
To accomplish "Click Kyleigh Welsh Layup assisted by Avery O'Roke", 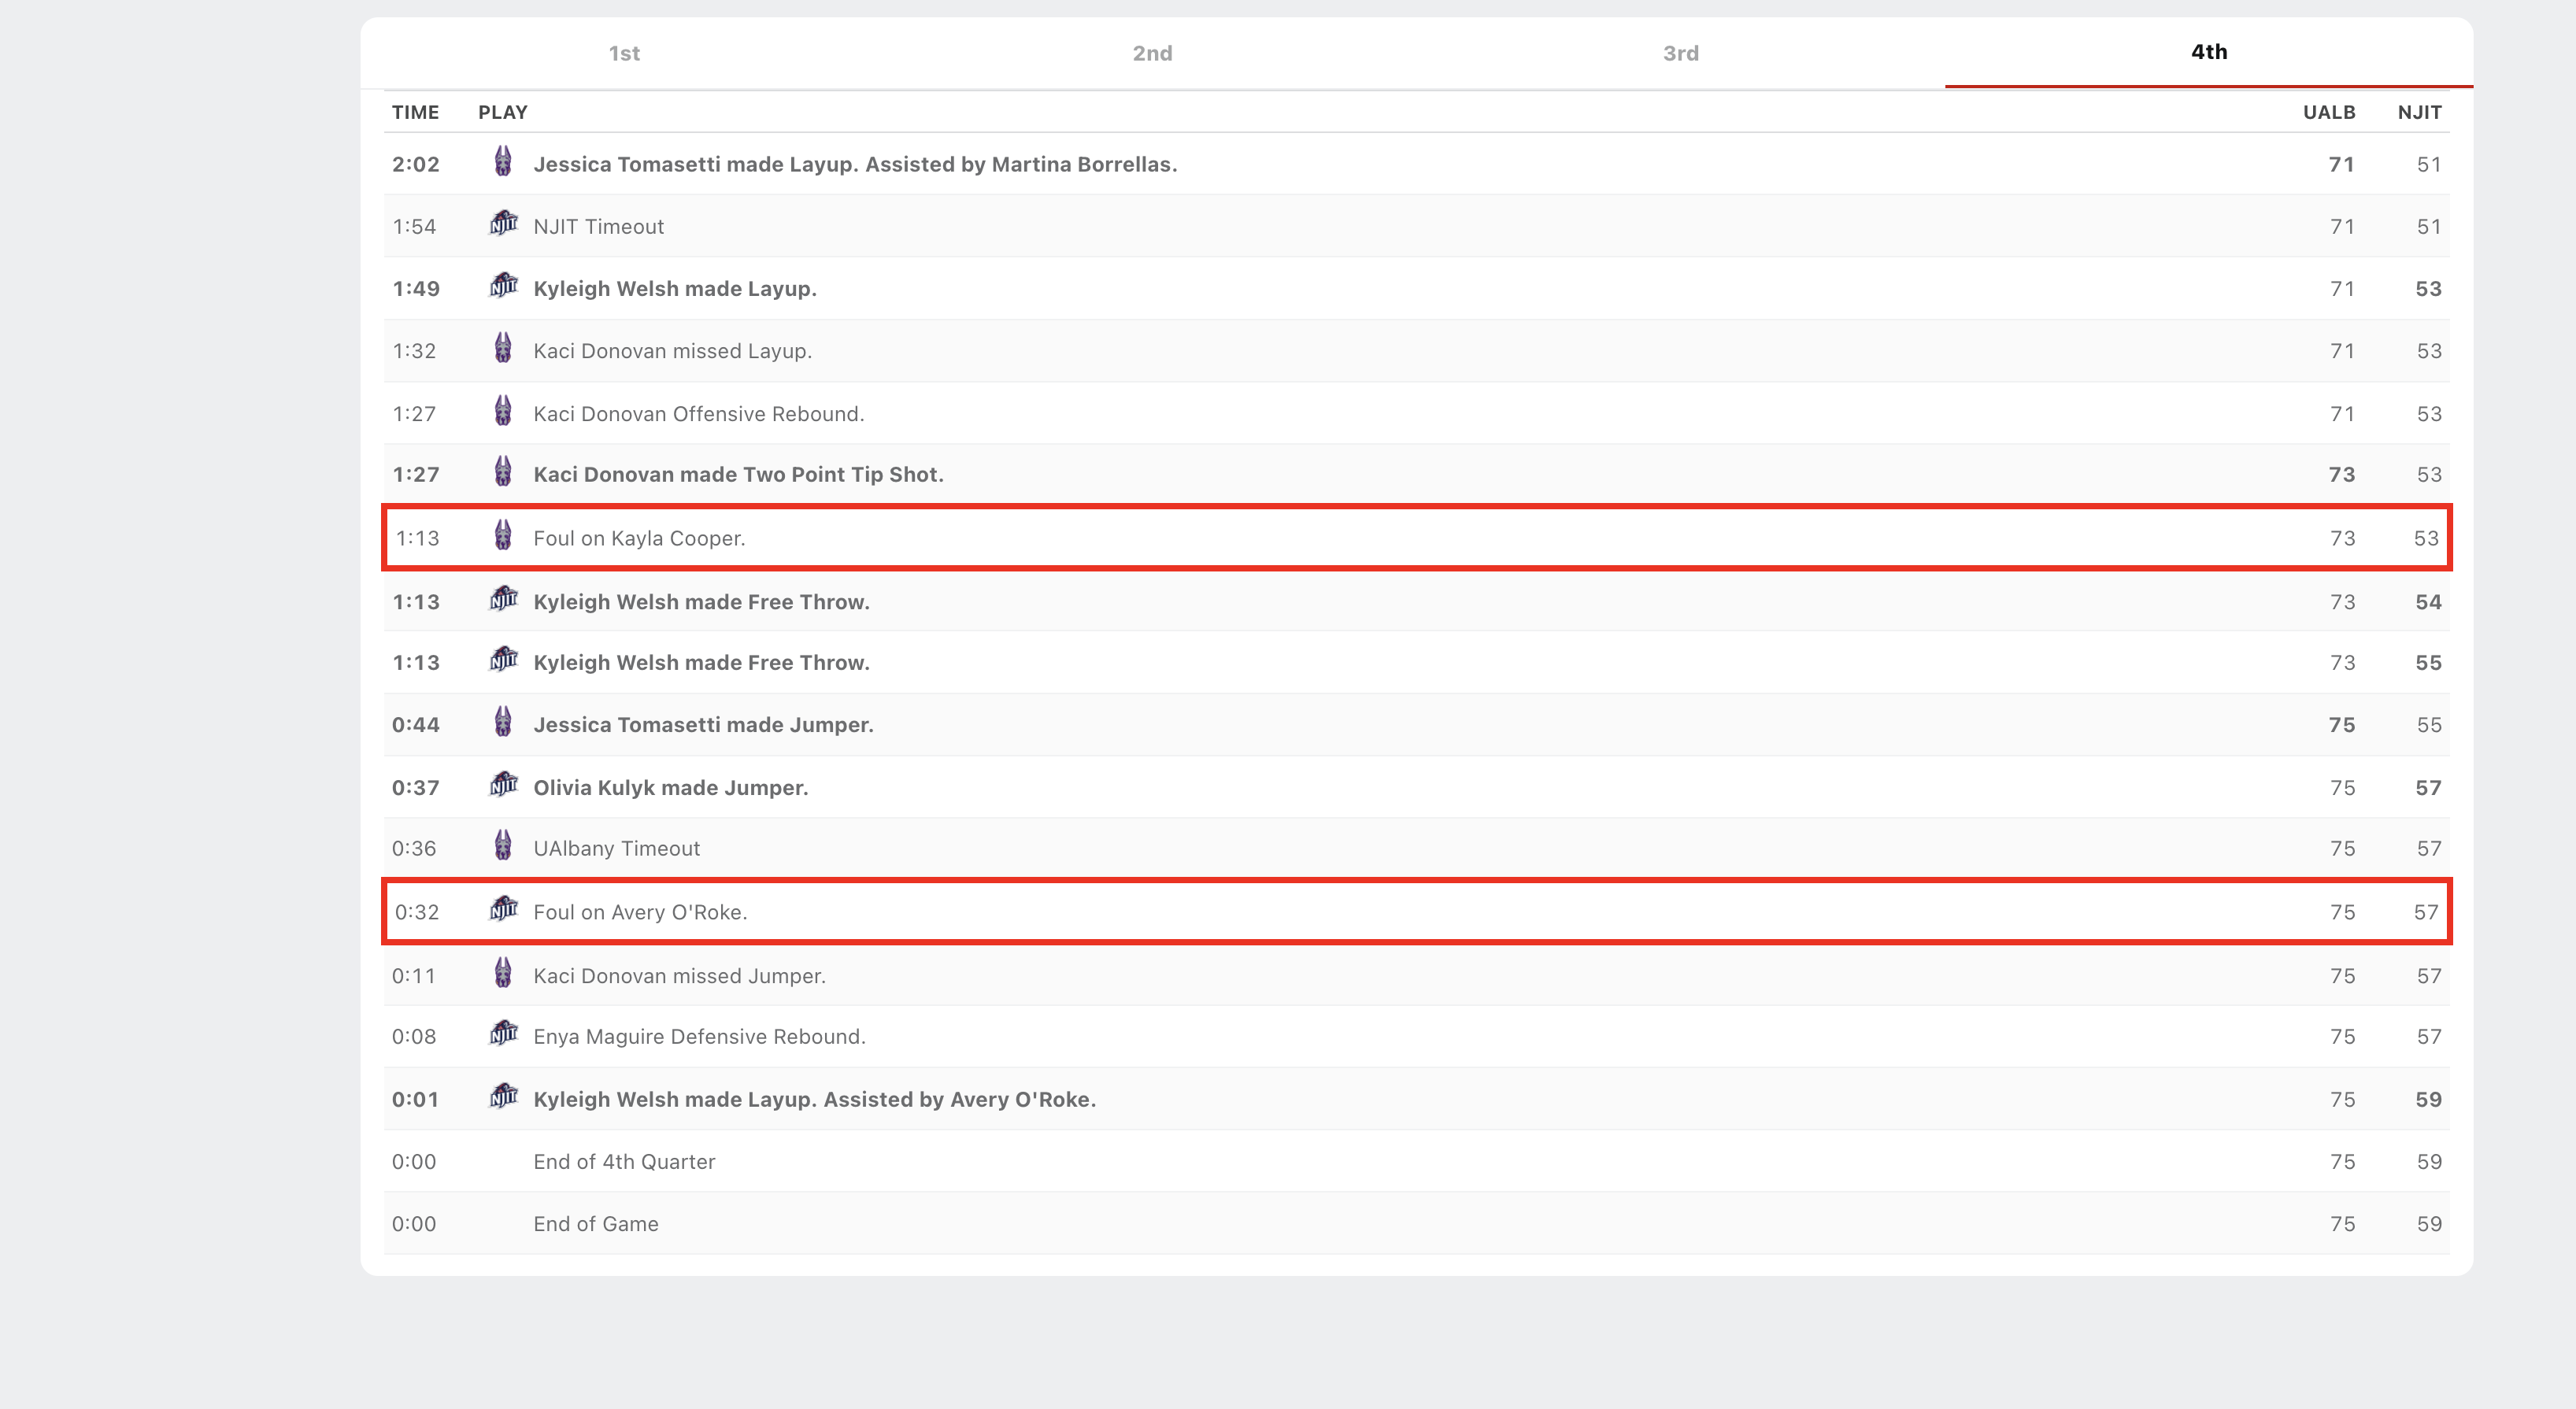I will coord(814,1100).
